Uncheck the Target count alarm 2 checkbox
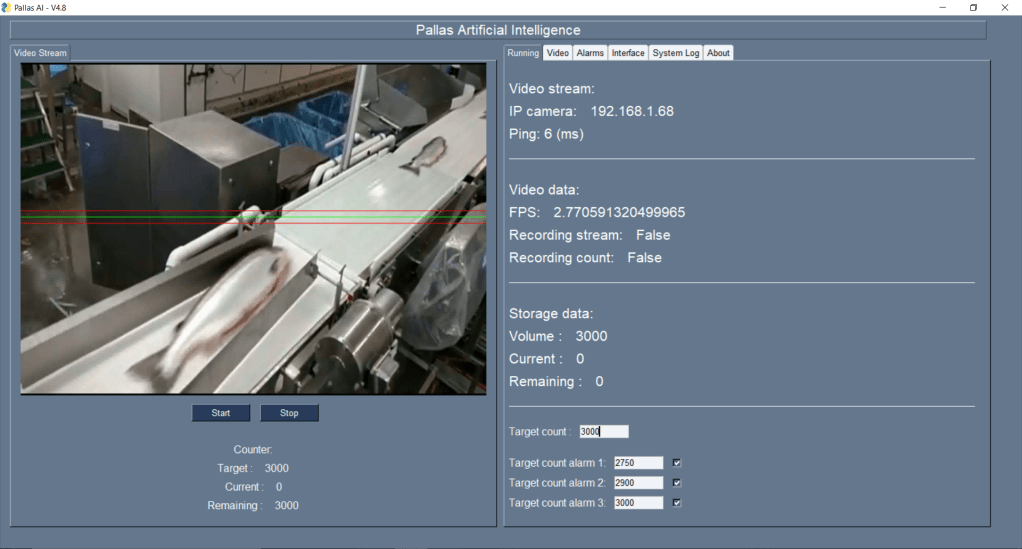Image resolution: width=1022 pixels, height=549 pixels. point(677,483)
